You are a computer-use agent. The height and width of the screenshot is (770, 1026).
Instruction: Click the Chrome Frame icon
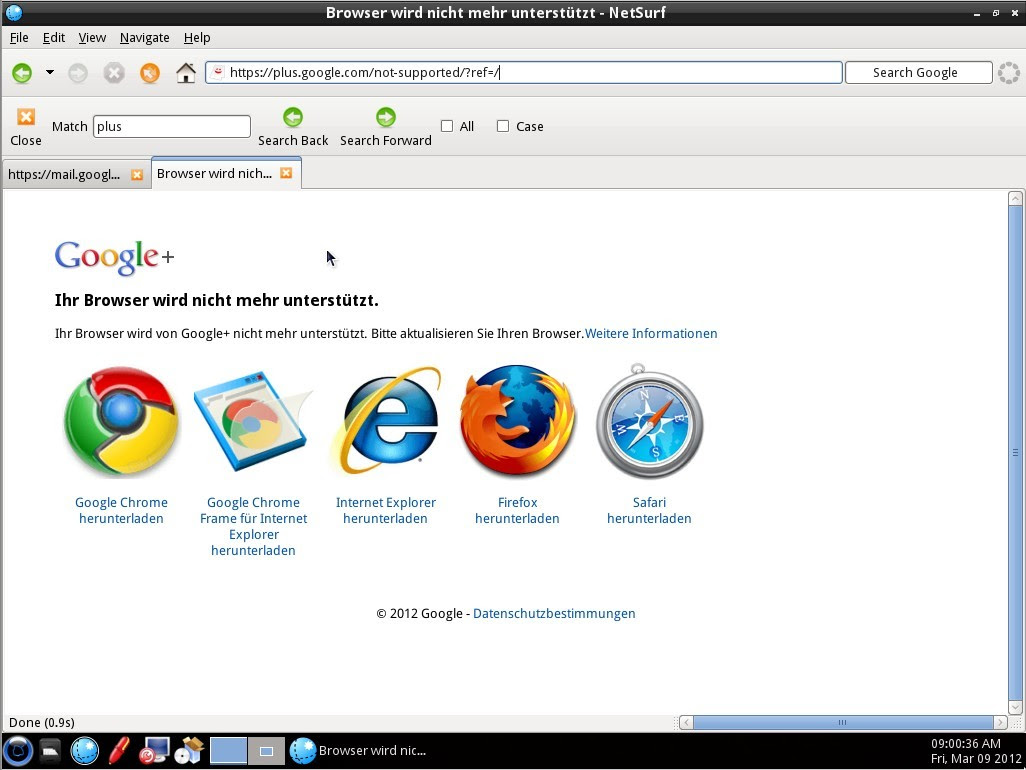pyautogui.click(x=253, y=421)
